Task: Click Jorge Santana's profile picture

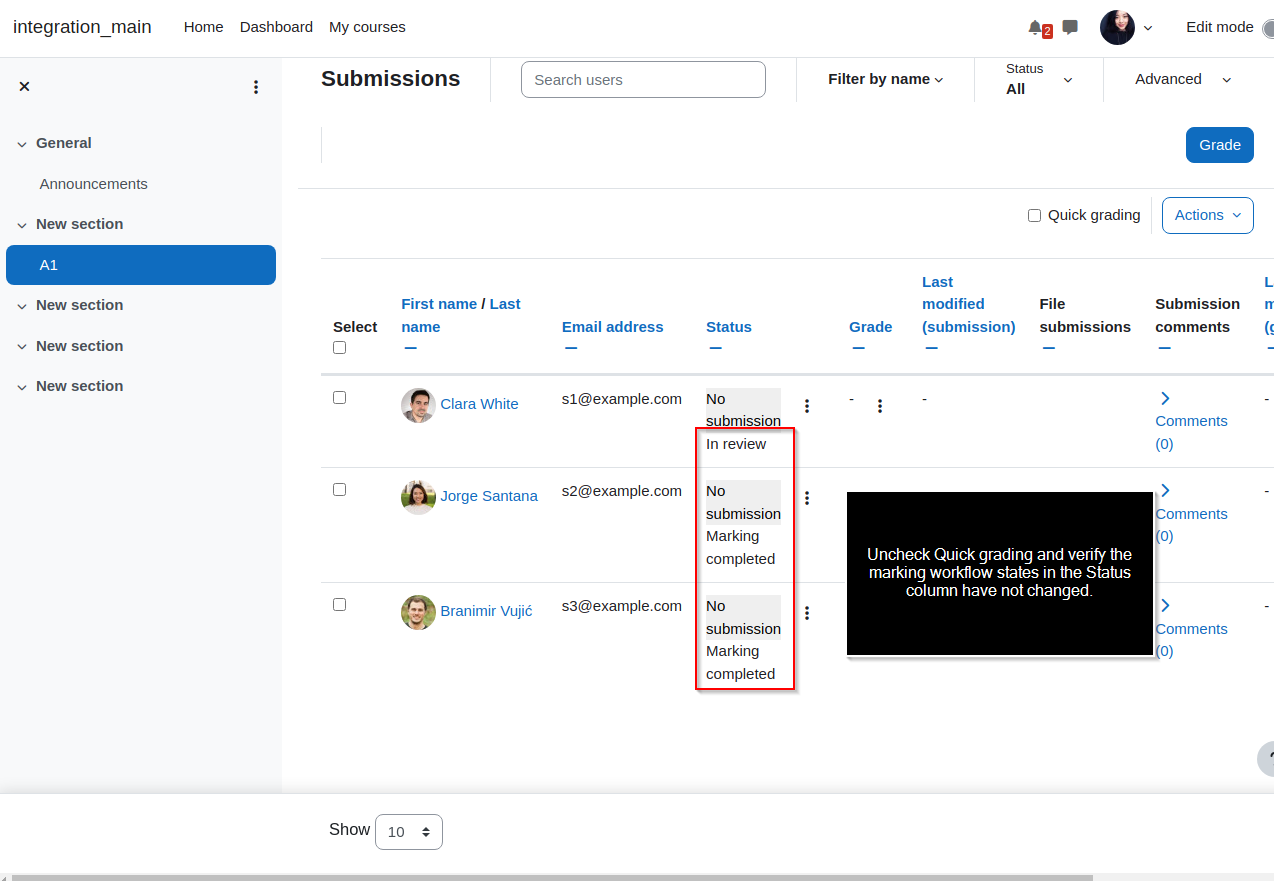Action: click(418, 497)
